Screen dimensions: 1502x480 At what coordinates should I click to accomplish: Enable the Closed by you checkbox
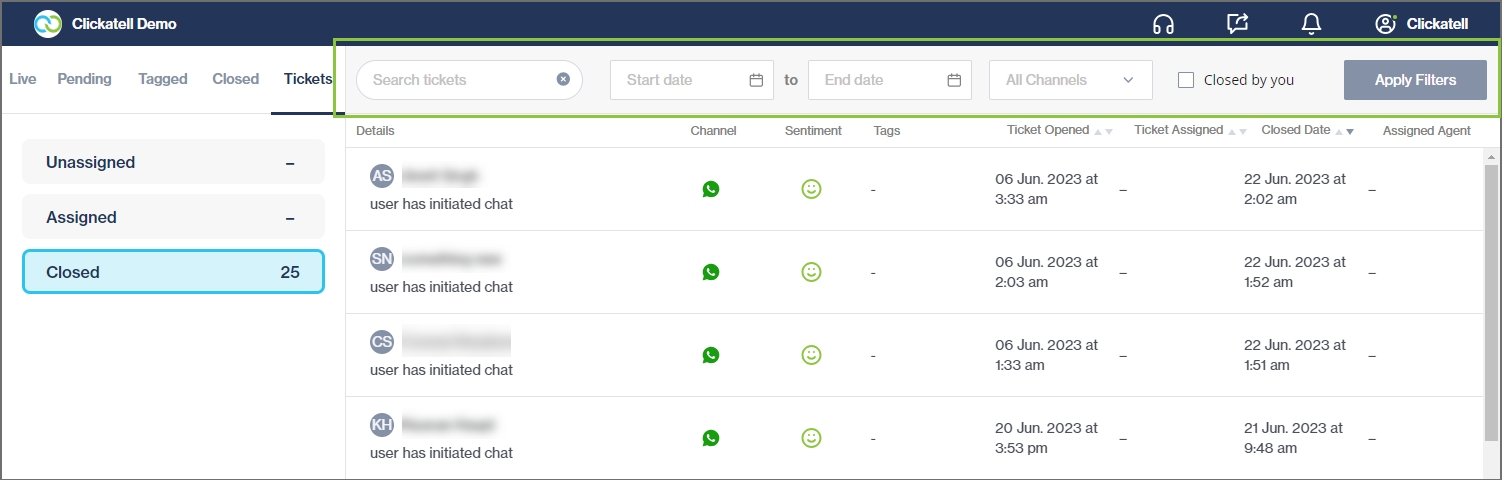coord(1186,80)
